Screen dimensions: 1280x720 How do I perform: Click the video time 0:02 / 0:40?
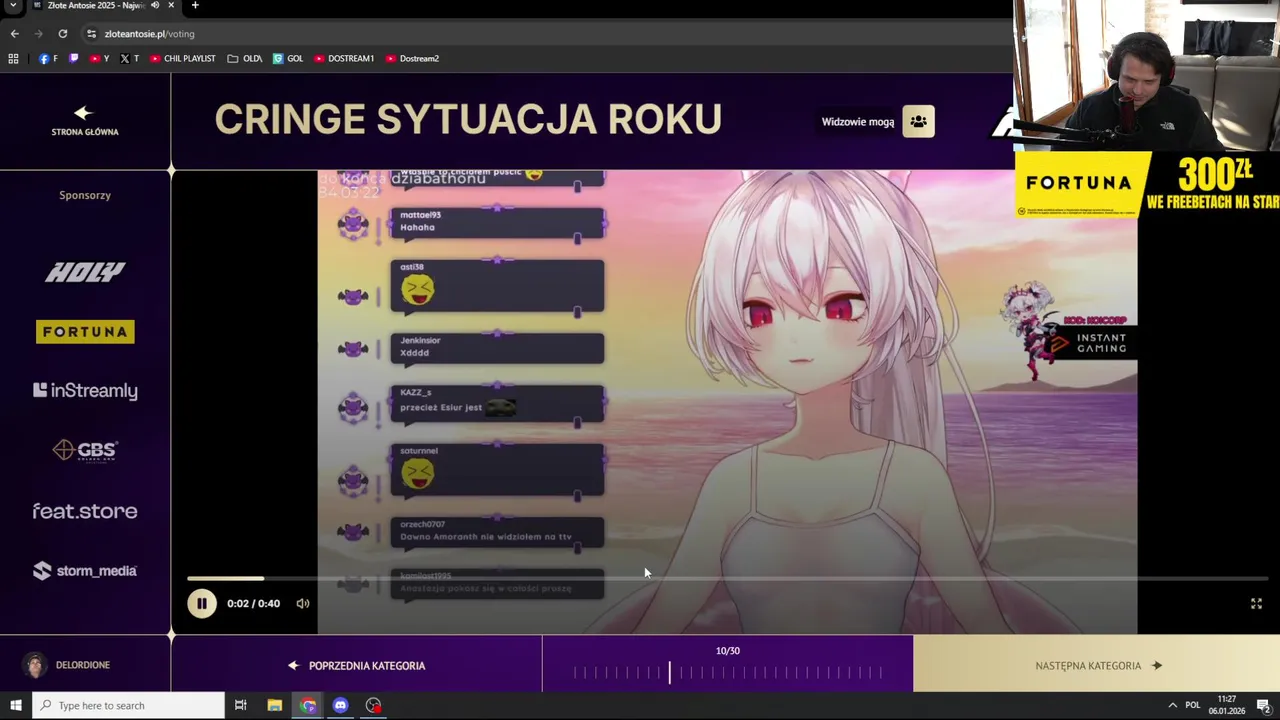click(x=253, y=603)
